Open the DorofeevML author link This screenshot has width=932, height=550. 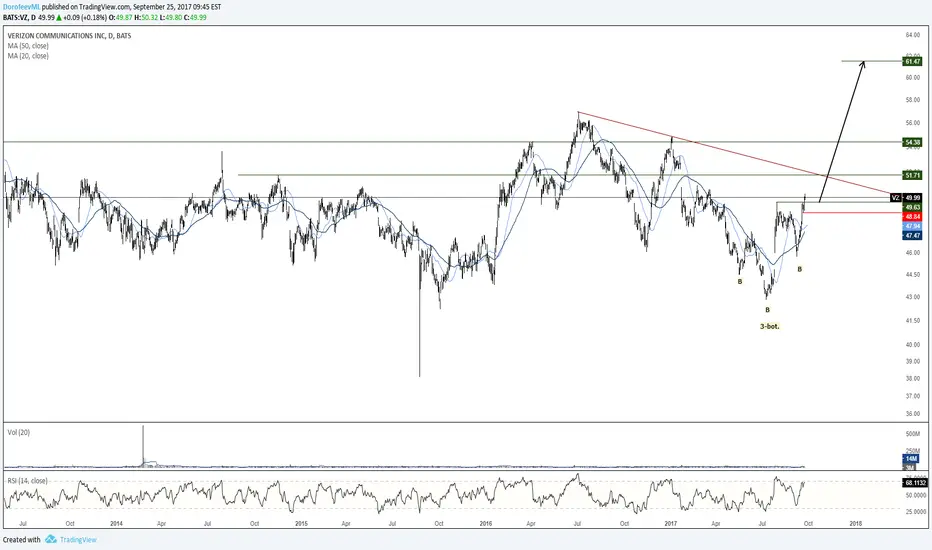(x=21, y=7)
